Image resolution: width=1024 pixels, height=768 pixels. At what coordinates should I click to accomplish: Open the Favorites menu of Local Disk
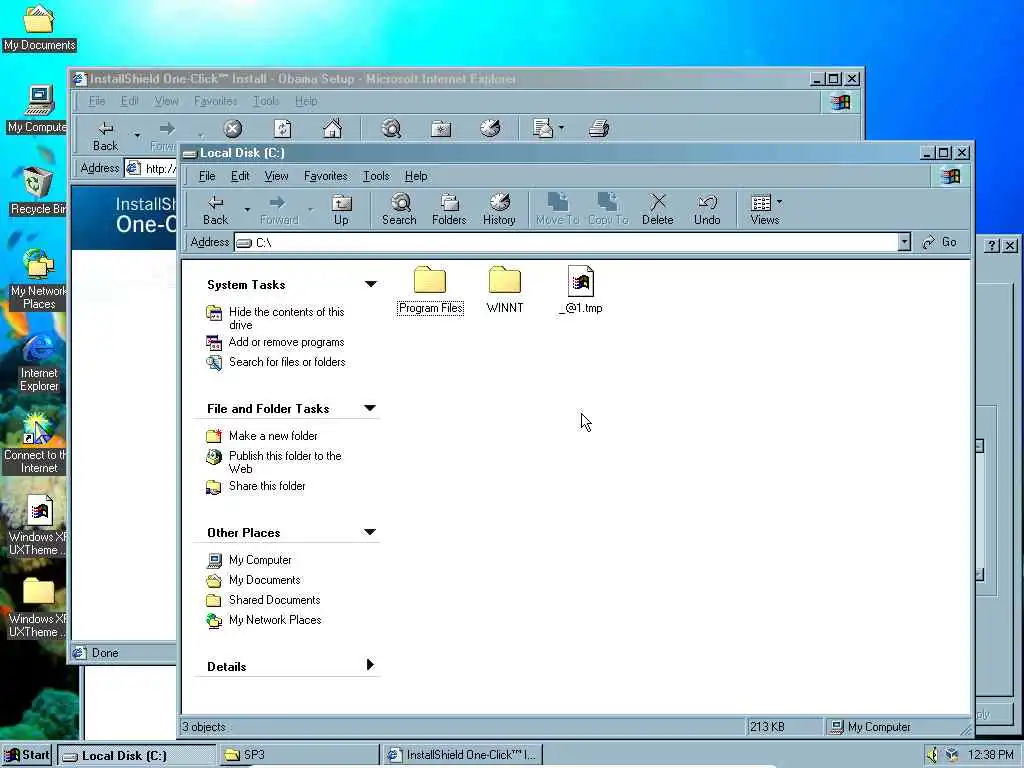click(x=325, y=176)
